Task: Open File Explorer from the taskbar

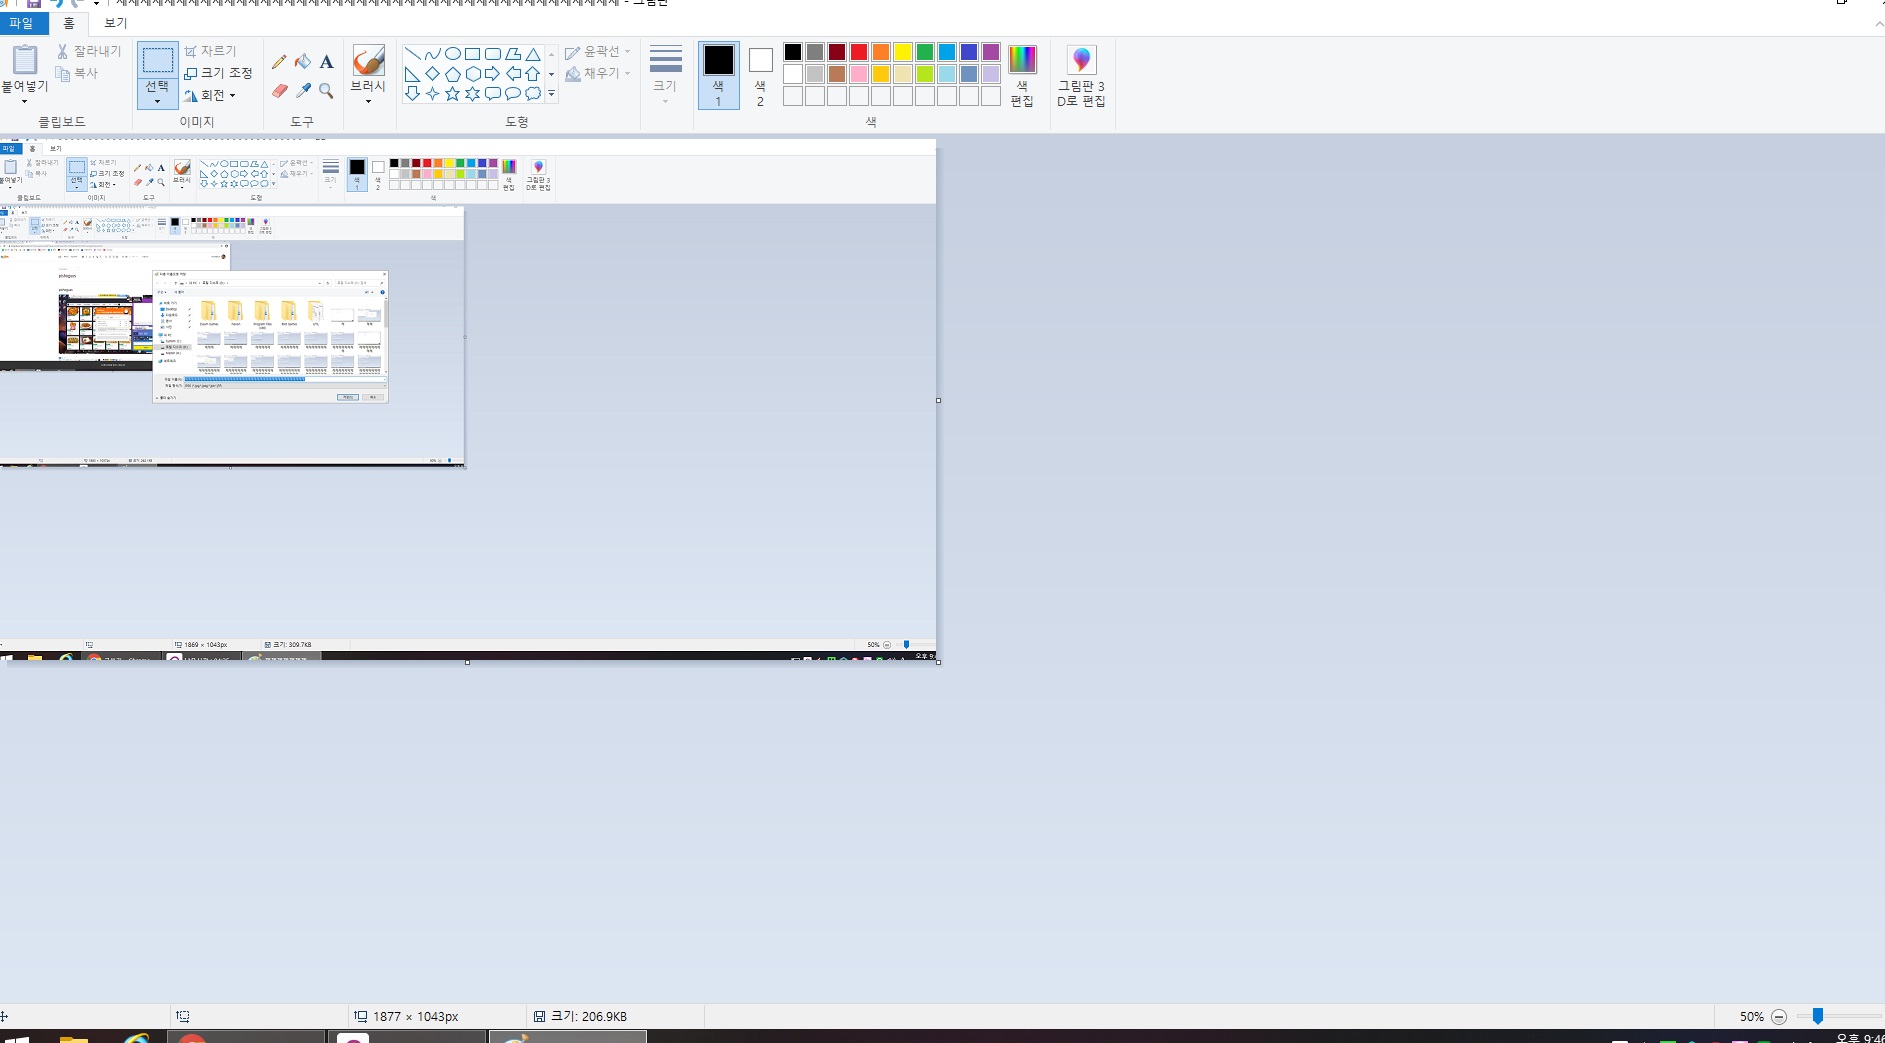Action: (x=74, y=1038)
